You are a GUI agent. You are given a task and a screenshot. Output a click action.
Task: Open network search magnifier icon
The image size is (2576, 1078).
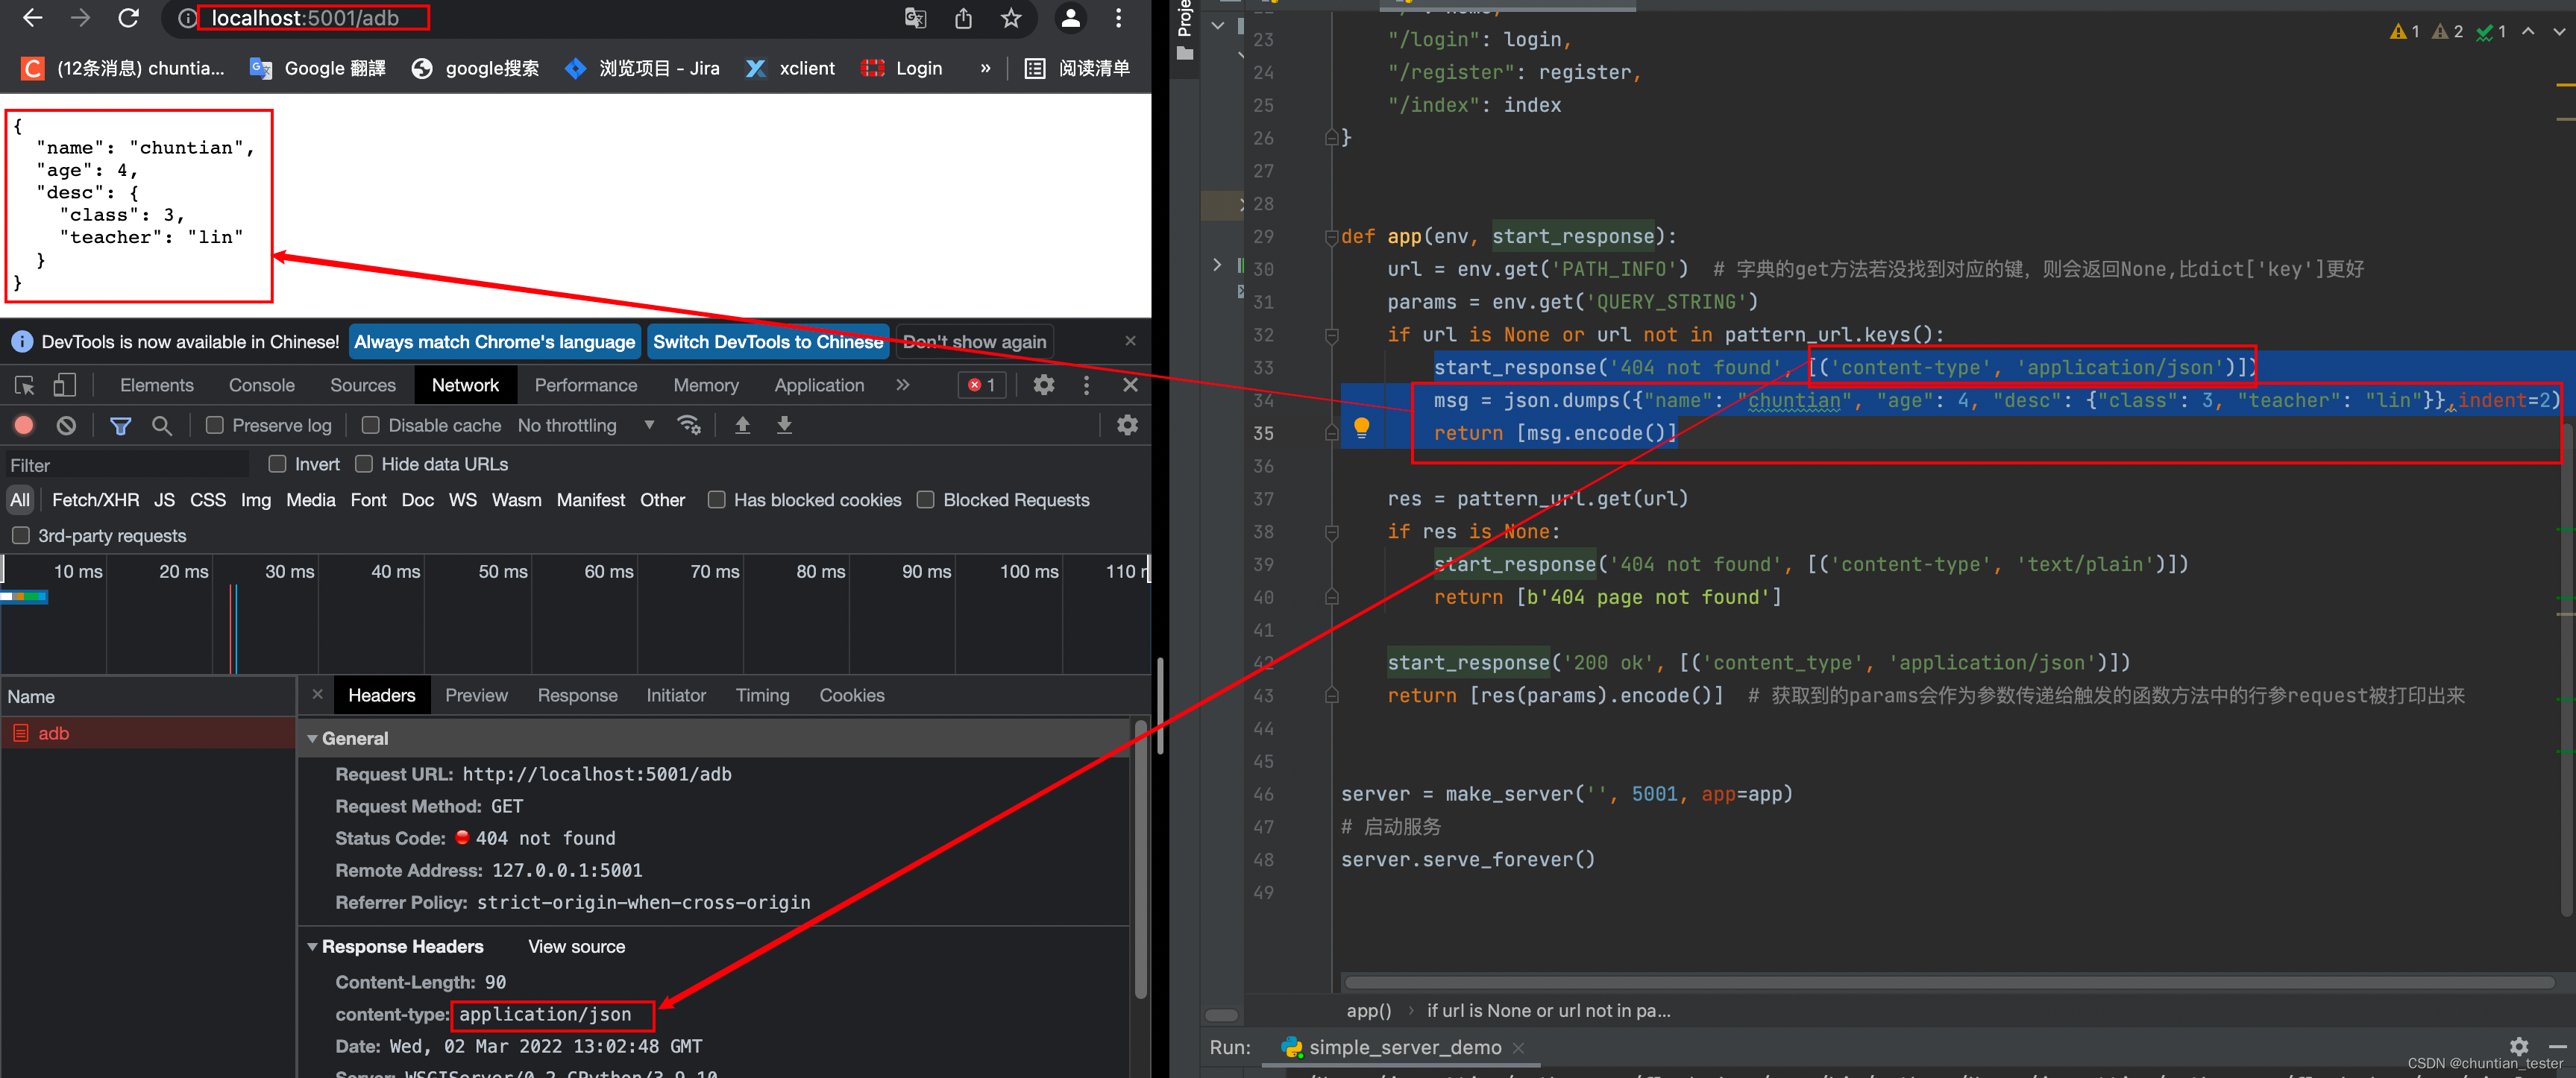coord(161,425)
